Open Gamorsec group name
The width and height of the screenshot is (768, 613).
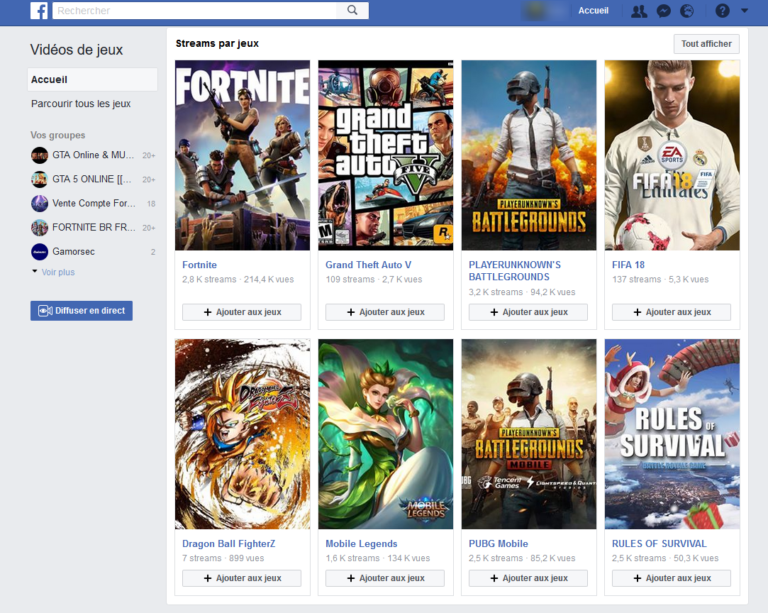click(73, 252)
